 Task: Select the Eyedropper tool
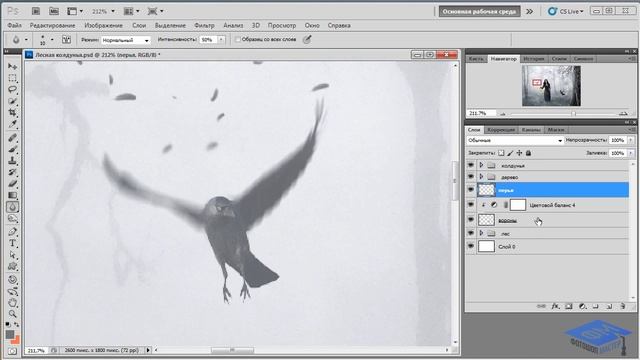pos(13,124)
